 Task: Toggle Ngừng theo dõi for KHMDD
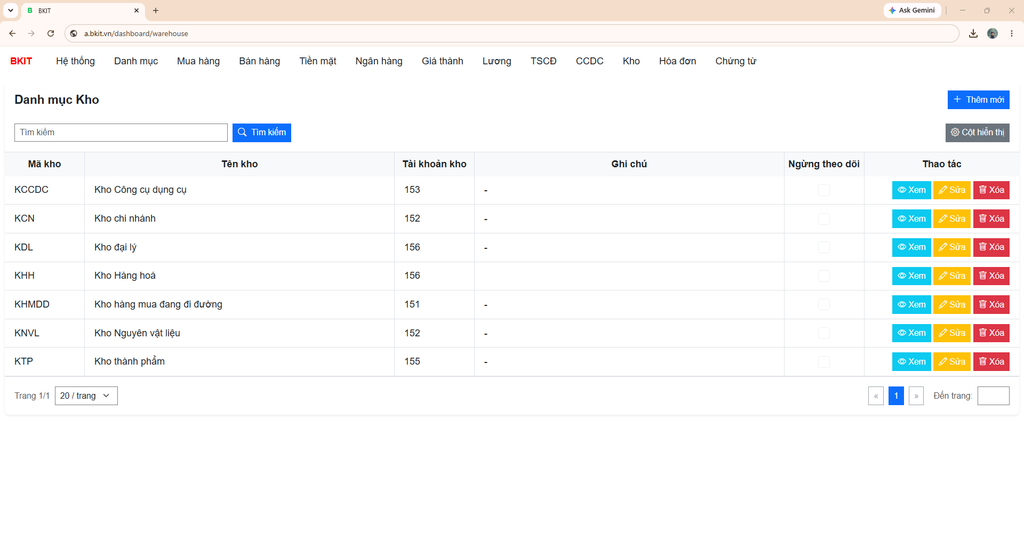(824, 304)
